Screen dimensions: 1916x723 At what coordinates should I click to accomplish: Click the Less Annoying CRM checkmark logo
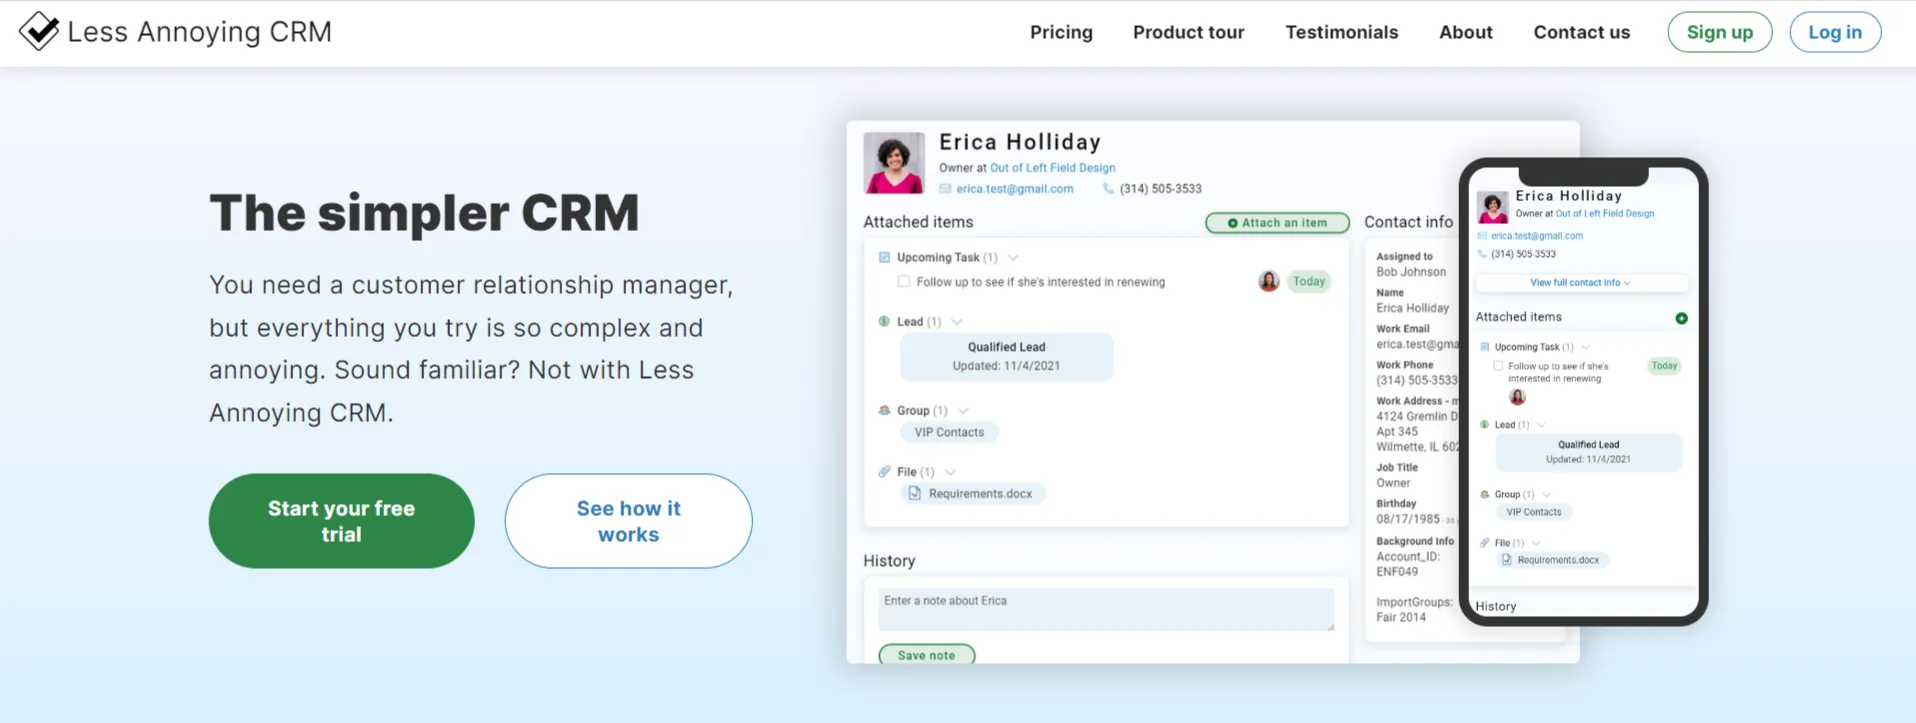pyautogui.click(x=39, y=31)
